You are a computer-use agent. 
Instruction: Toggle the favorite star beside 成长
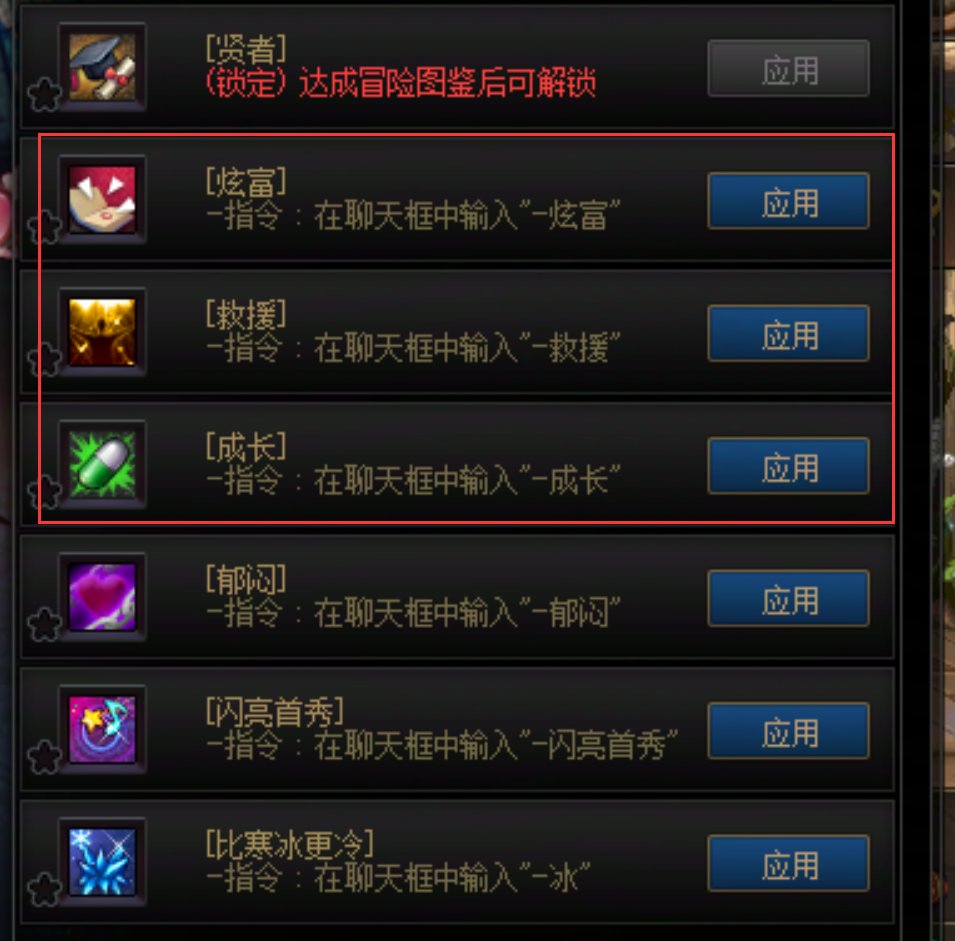44,492
